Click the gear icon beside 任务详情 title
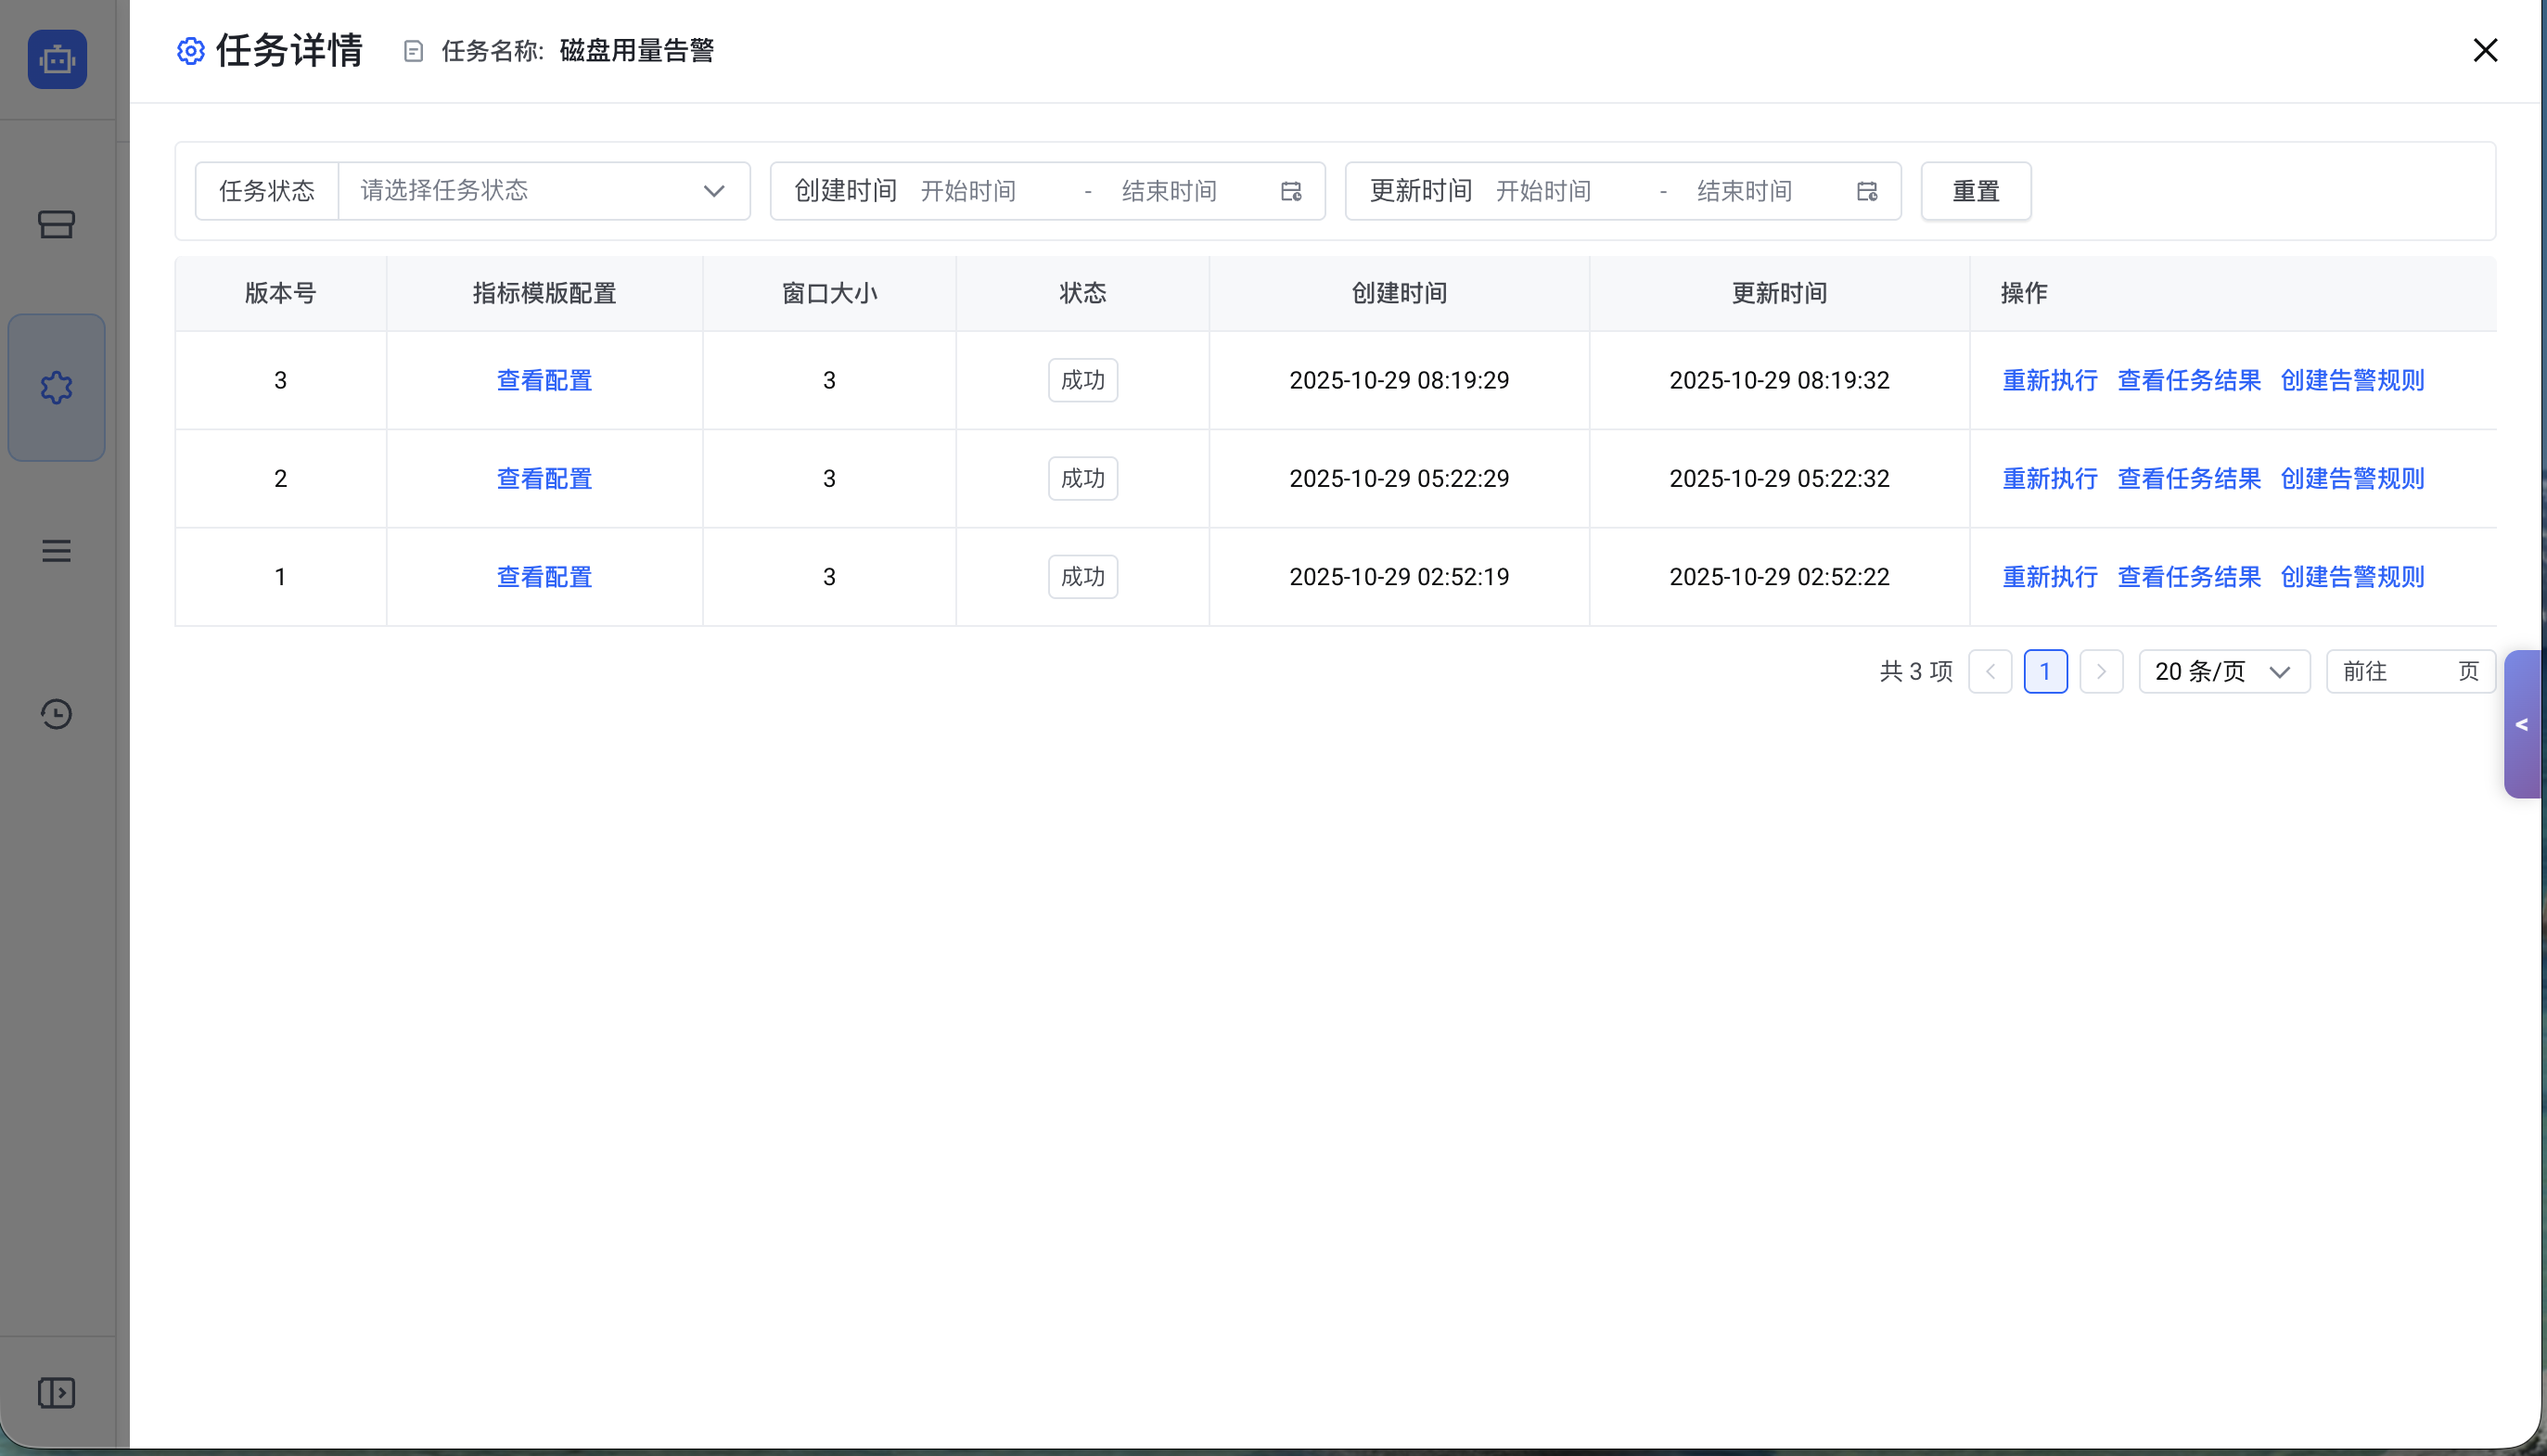This screenshot has width=2547, height=1456. 190,50
